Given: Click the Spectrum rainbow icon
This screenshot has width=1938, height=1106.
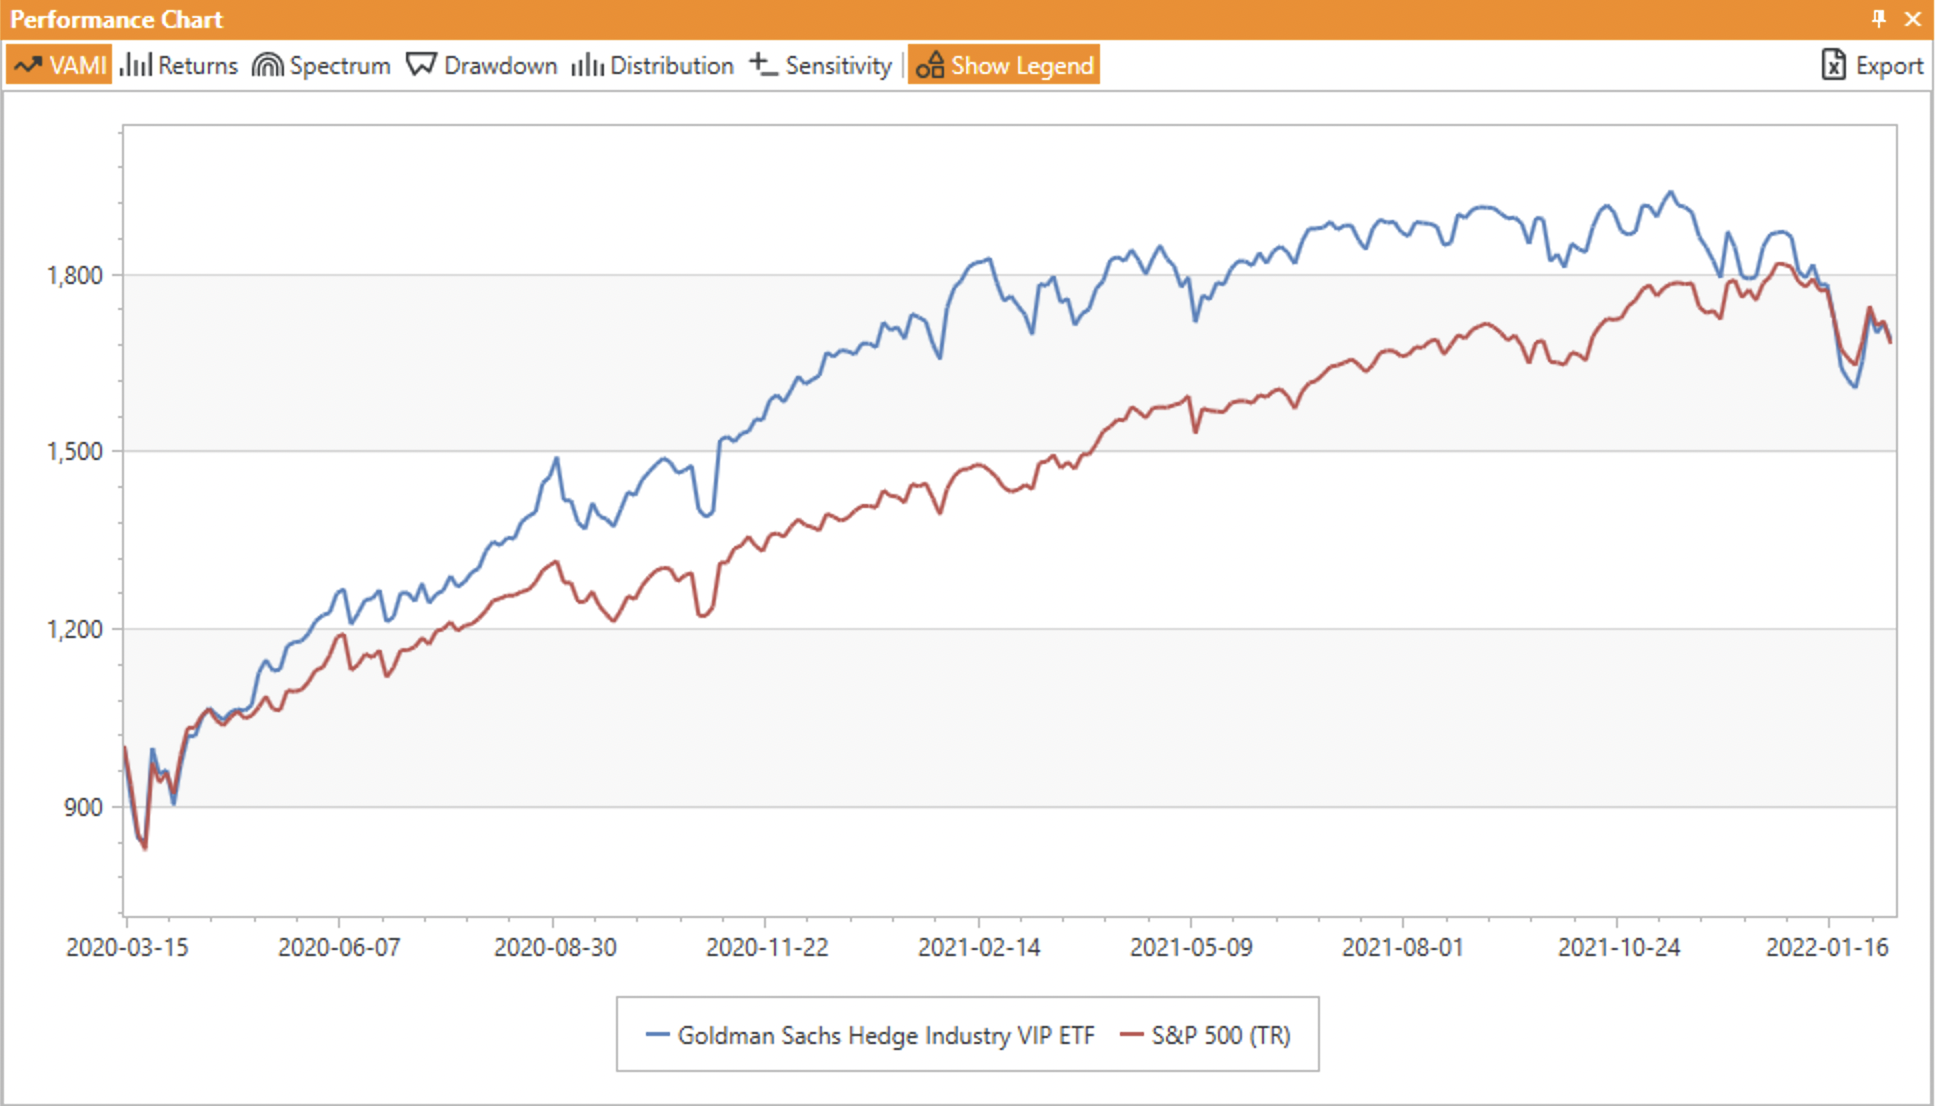Looking at the screenshot, I should tap(267, 65).
